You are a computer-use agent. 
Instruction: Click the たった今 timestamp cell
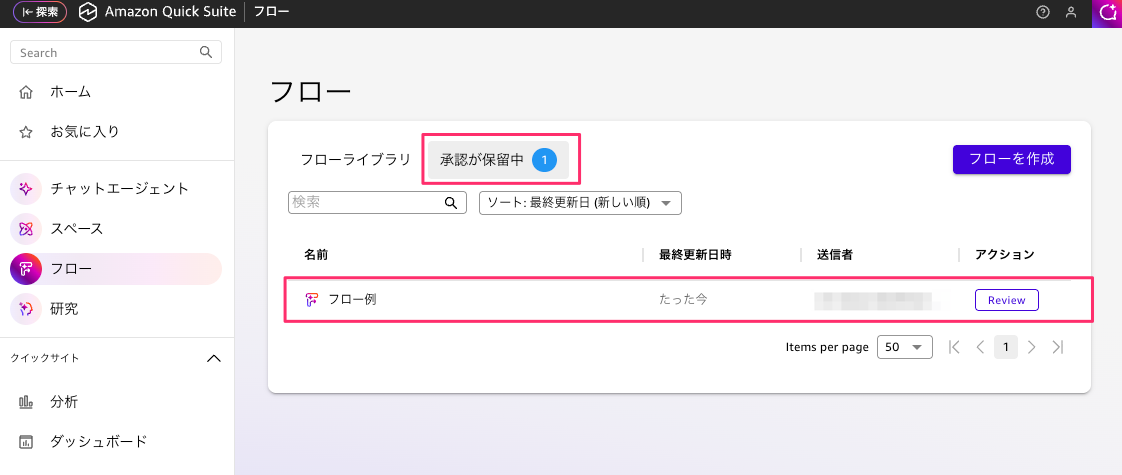coord(683,300)
